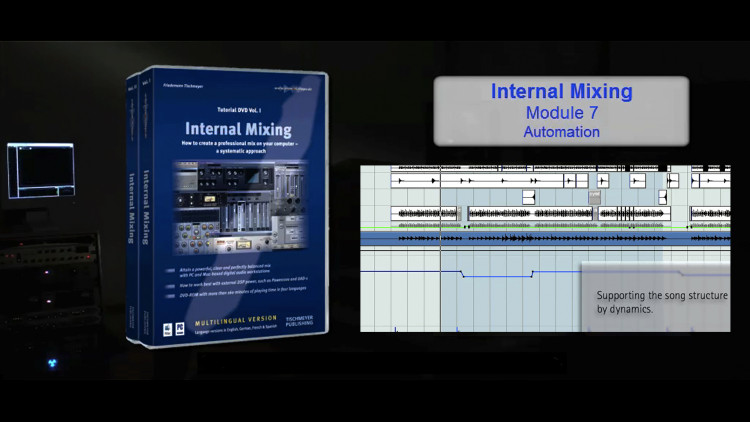The height and width of the screenshot is (422, 750).
Task: Click the Tischmeyer Publishing logo on box
Action: pos(299,321)
